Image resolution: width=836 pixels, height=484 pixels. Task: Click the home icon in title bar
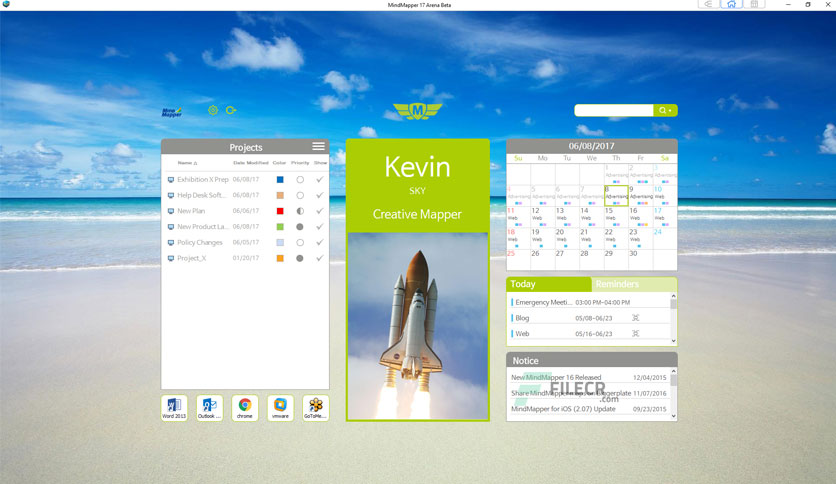[731, 4]
